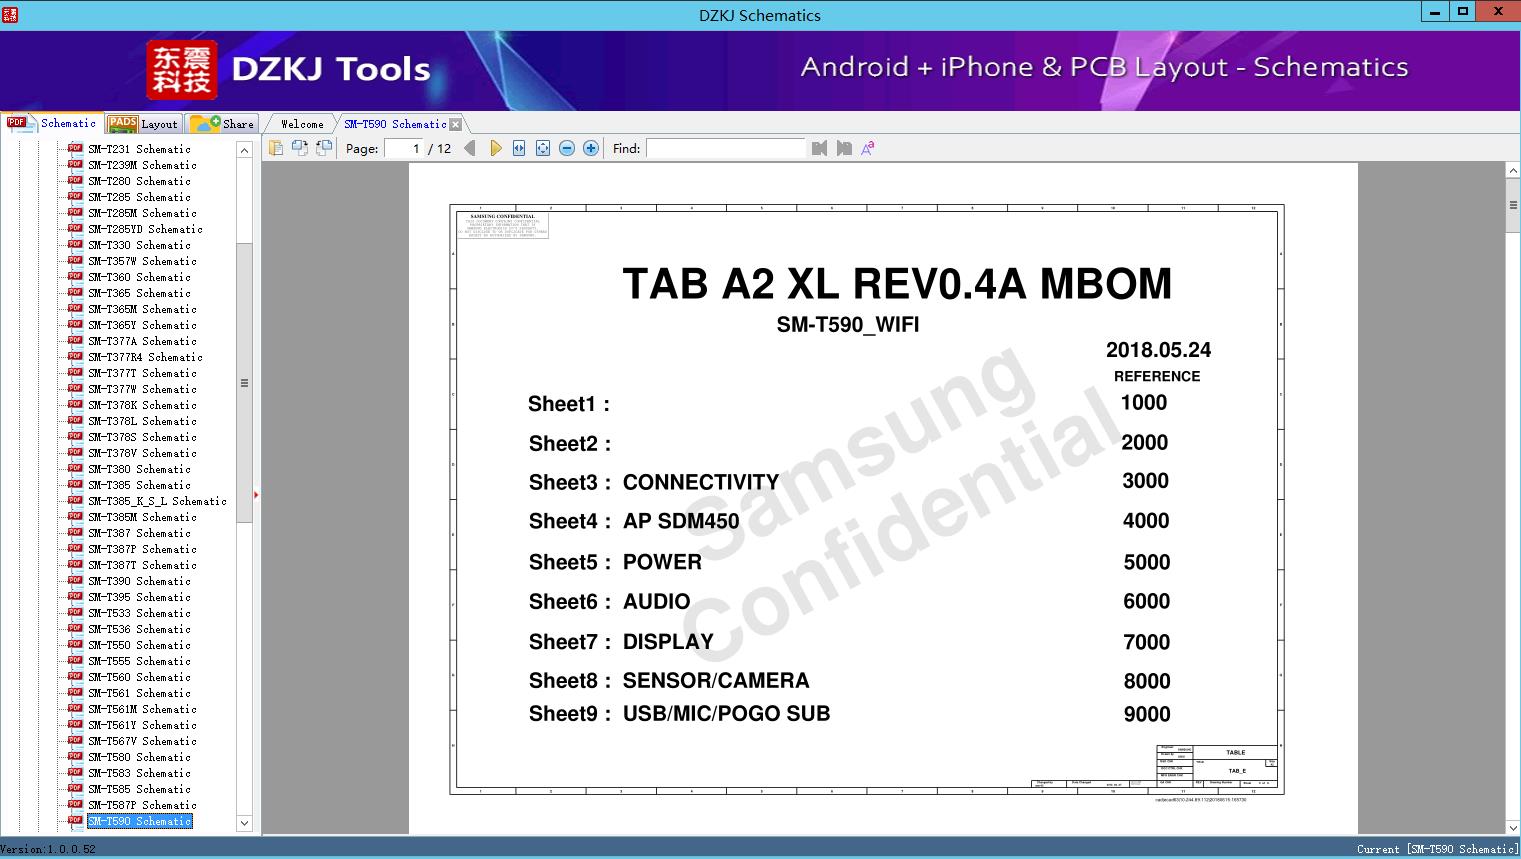Find previous search match
This screenshot has width=1521, height=859.
point(820,148)
